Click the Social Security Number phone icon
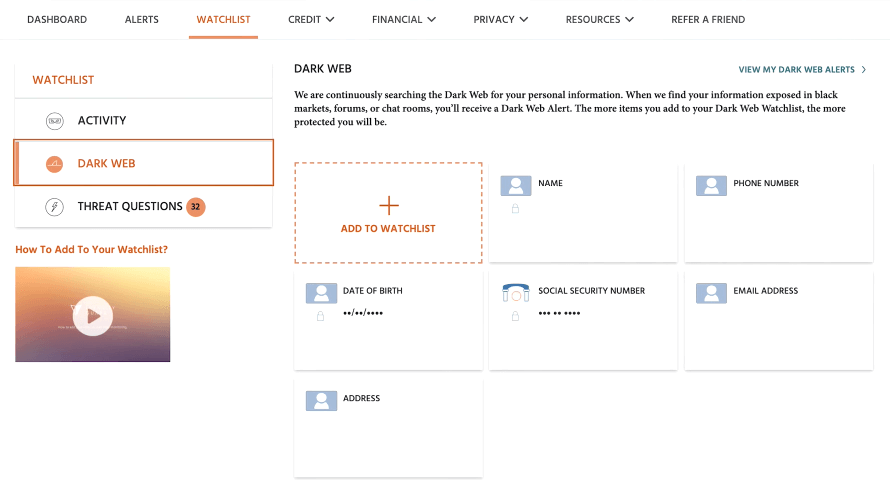 tap(515, 293)
